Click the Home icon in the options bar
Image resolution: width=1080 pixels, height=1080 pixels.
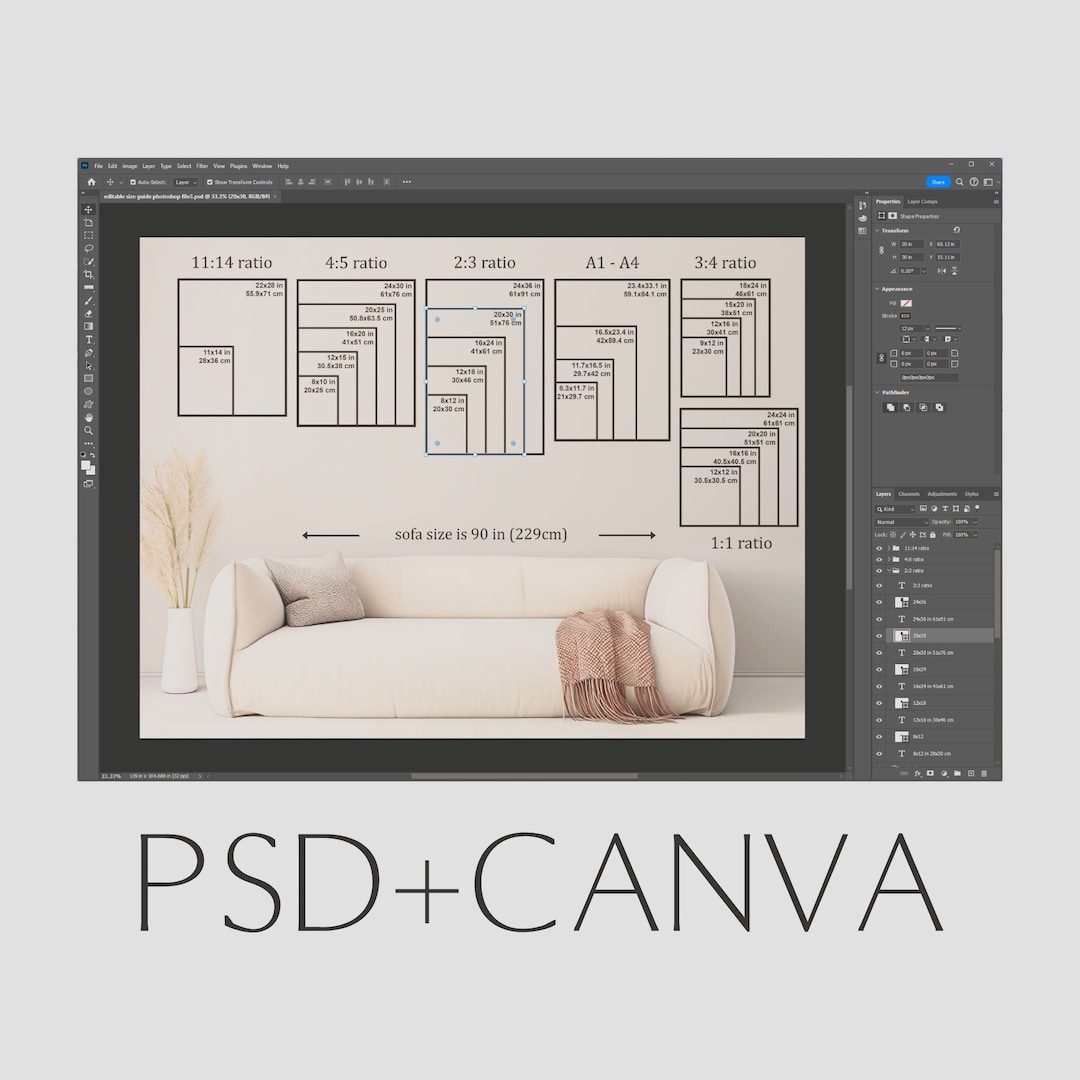(92, 181)
